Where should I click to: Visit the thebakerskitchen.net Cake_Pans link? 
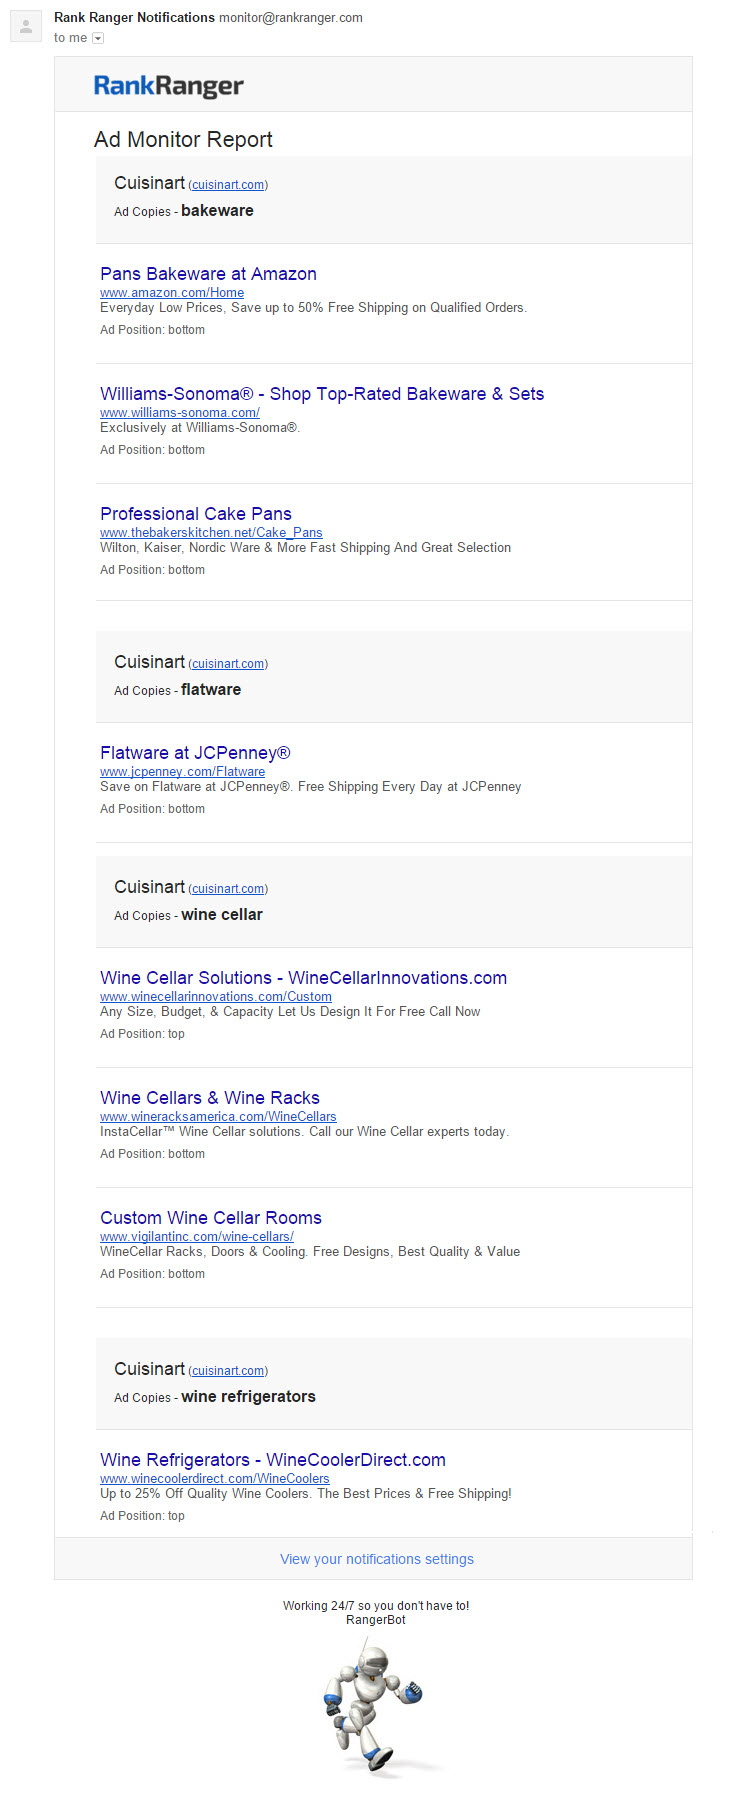211,533
